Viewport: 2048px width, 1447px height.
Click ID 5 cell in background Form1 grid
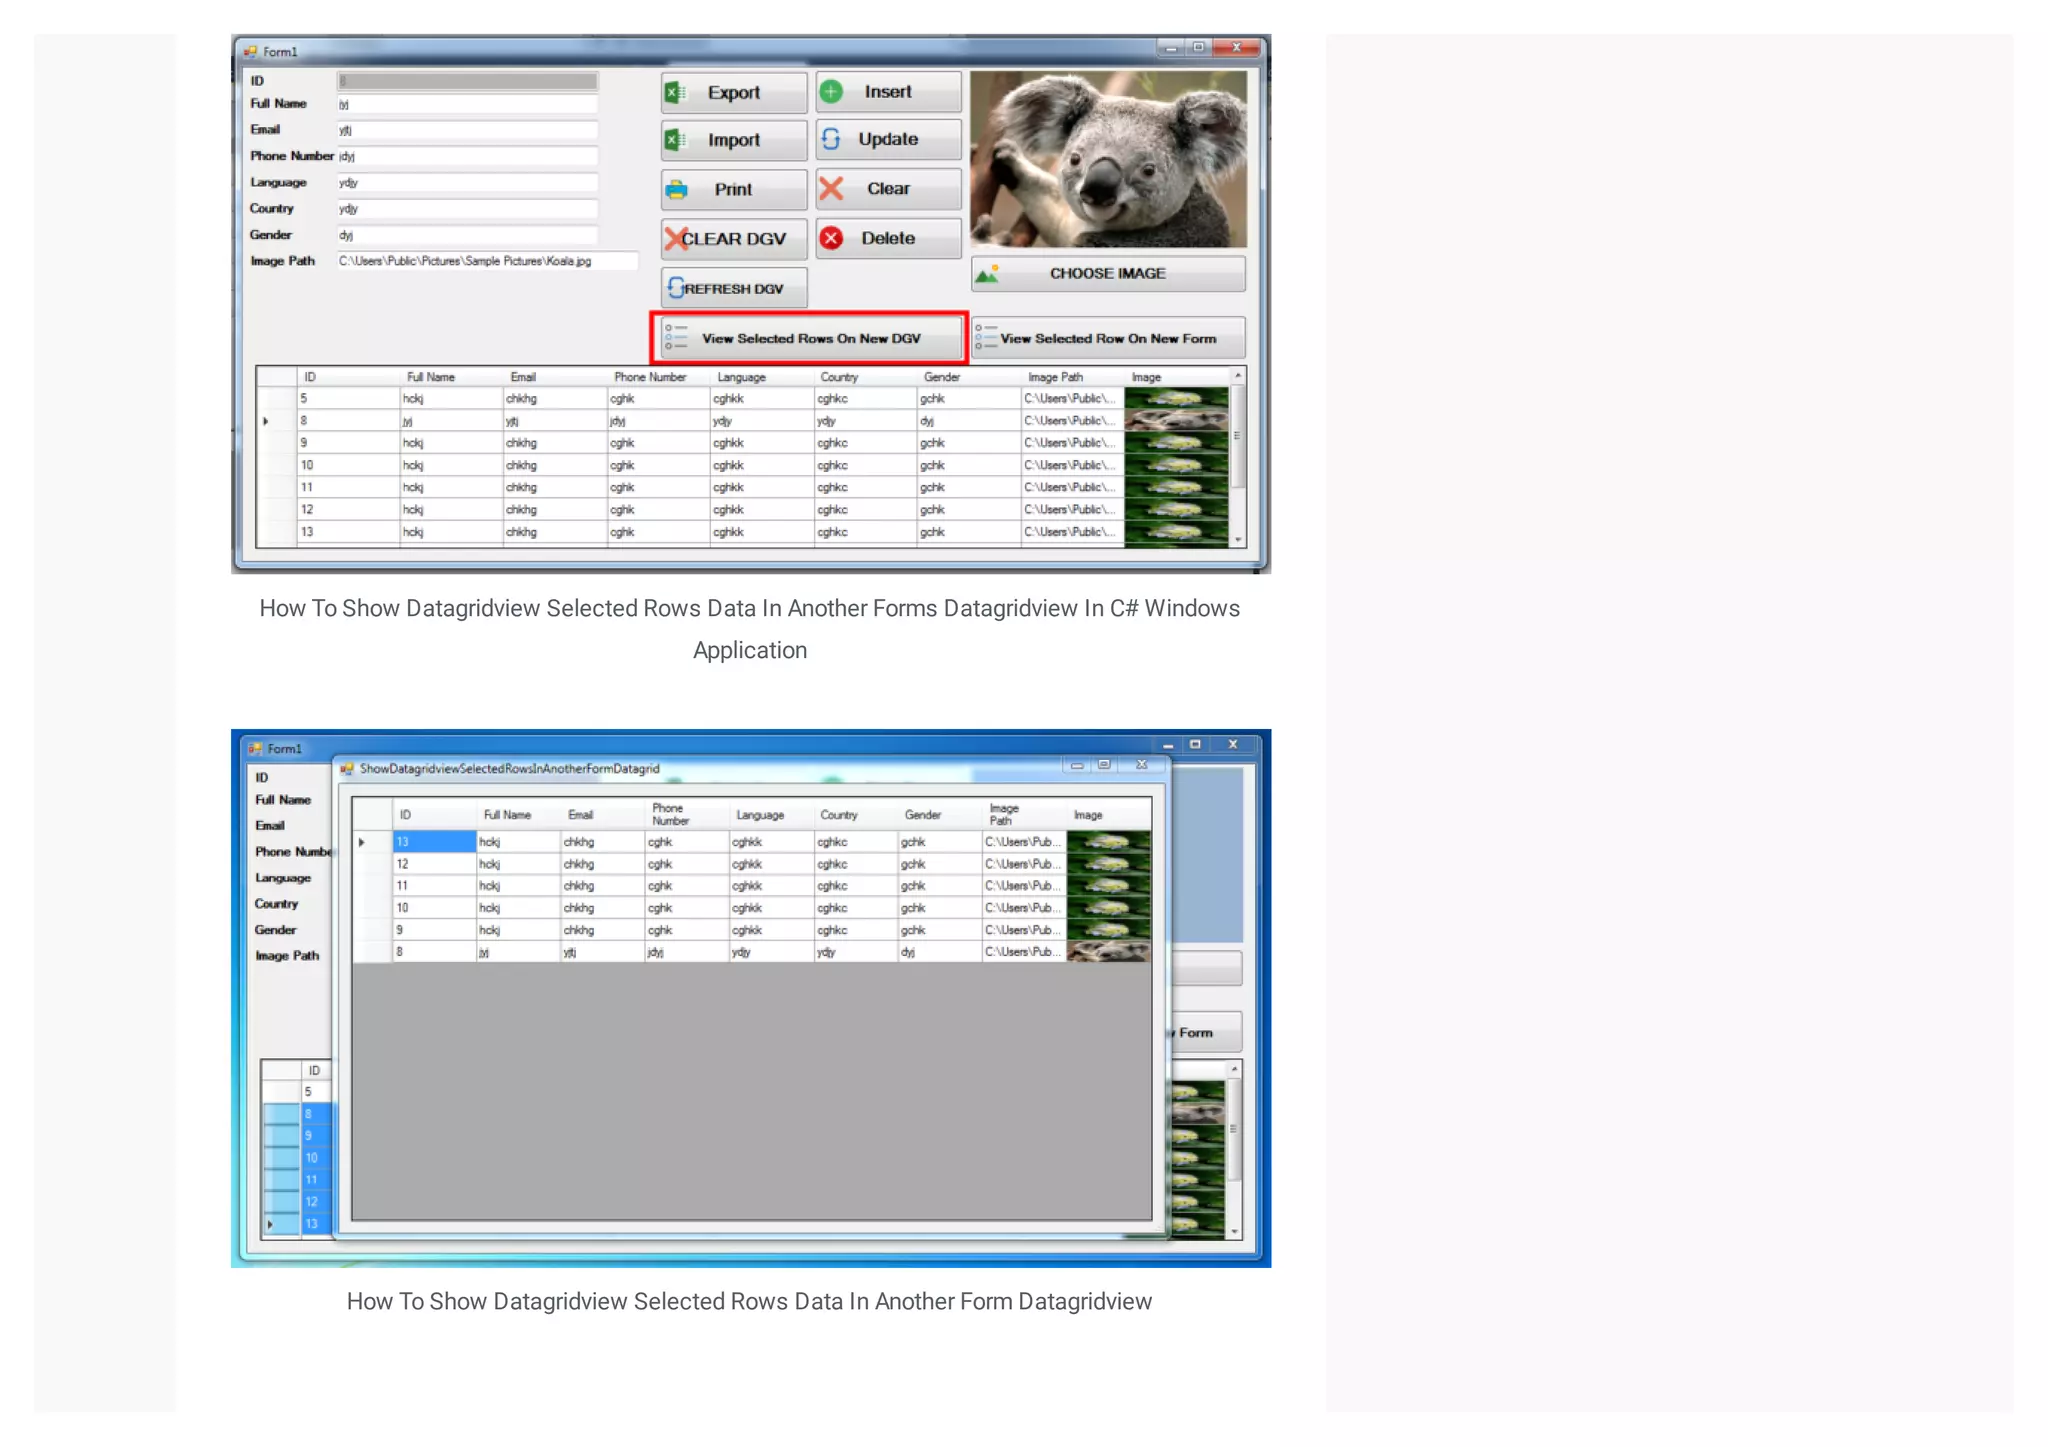pos(316,1092)
